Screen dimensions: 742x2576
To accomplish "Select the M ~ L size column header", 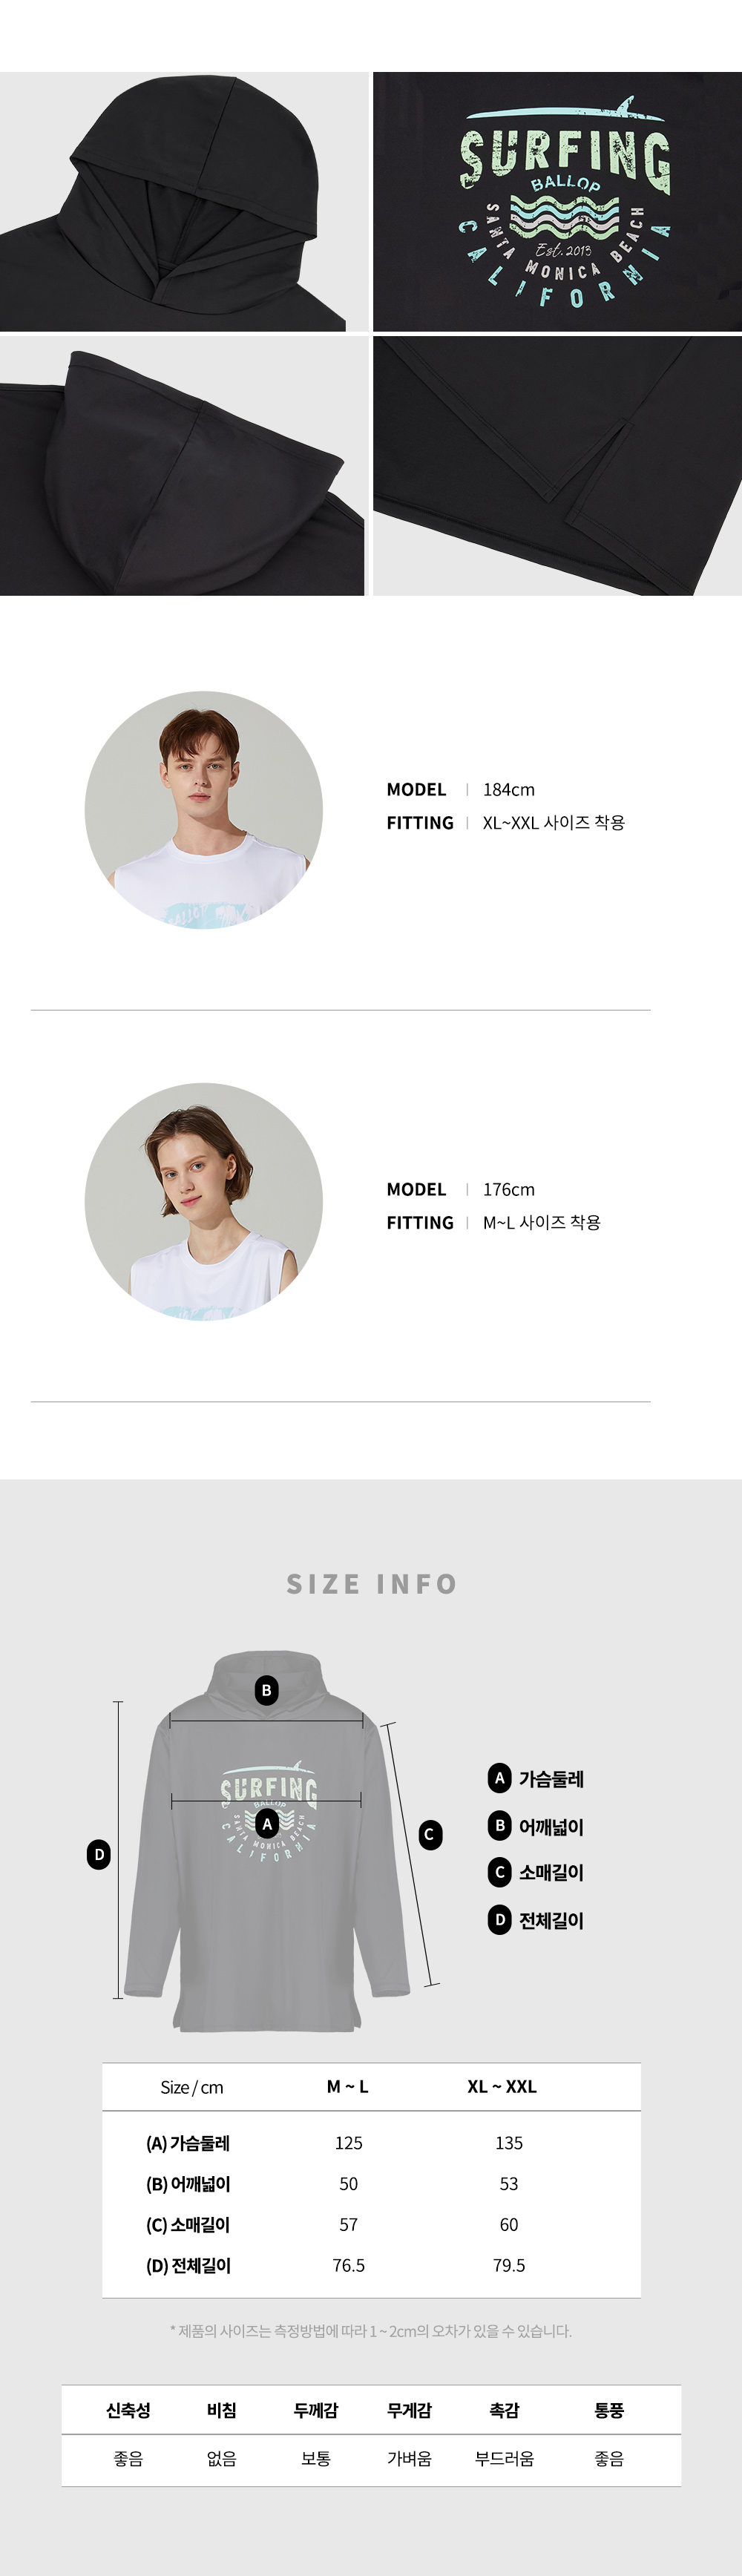I will (348, 2087).
